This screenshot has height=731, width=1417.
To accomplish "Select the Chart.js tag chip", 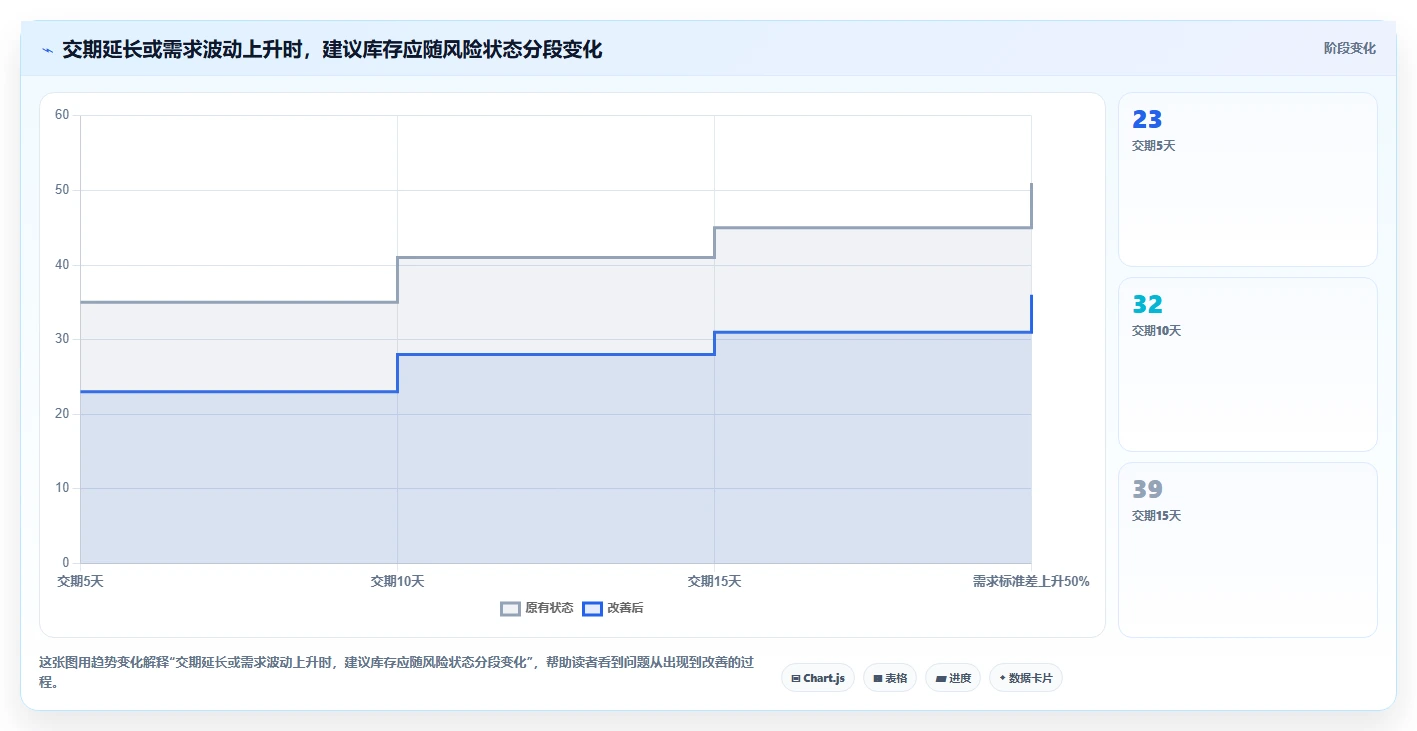I will pyautogui.click(x=818, y=678).
